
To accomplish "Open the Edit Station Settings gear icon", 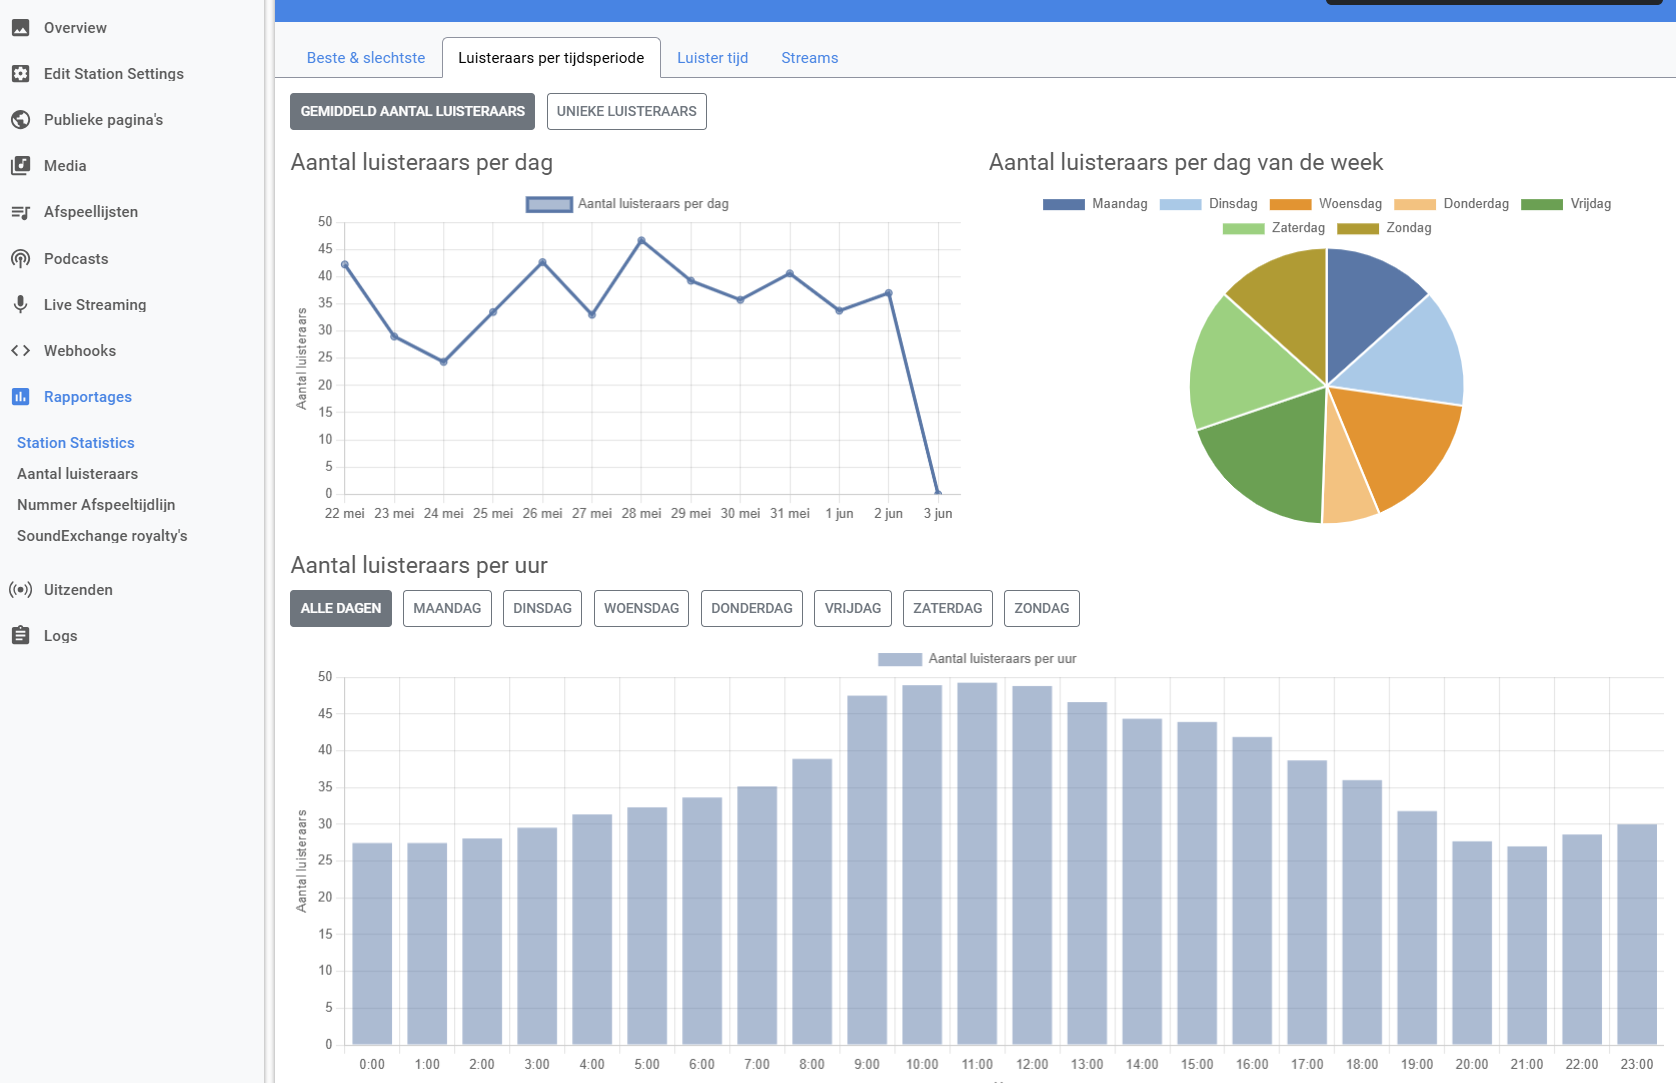I will click(20, 74).
